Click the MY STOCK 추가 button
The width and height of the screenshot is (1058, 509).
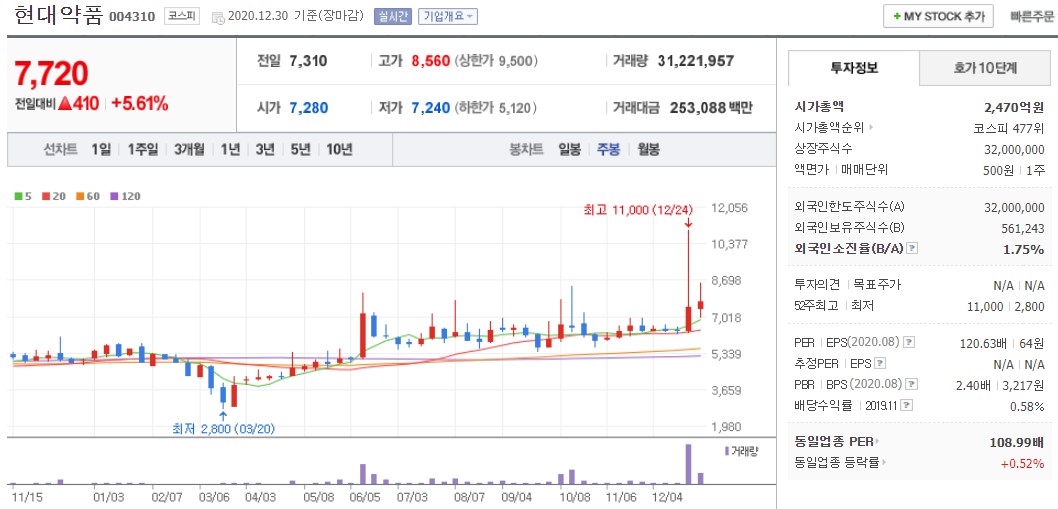938,16
